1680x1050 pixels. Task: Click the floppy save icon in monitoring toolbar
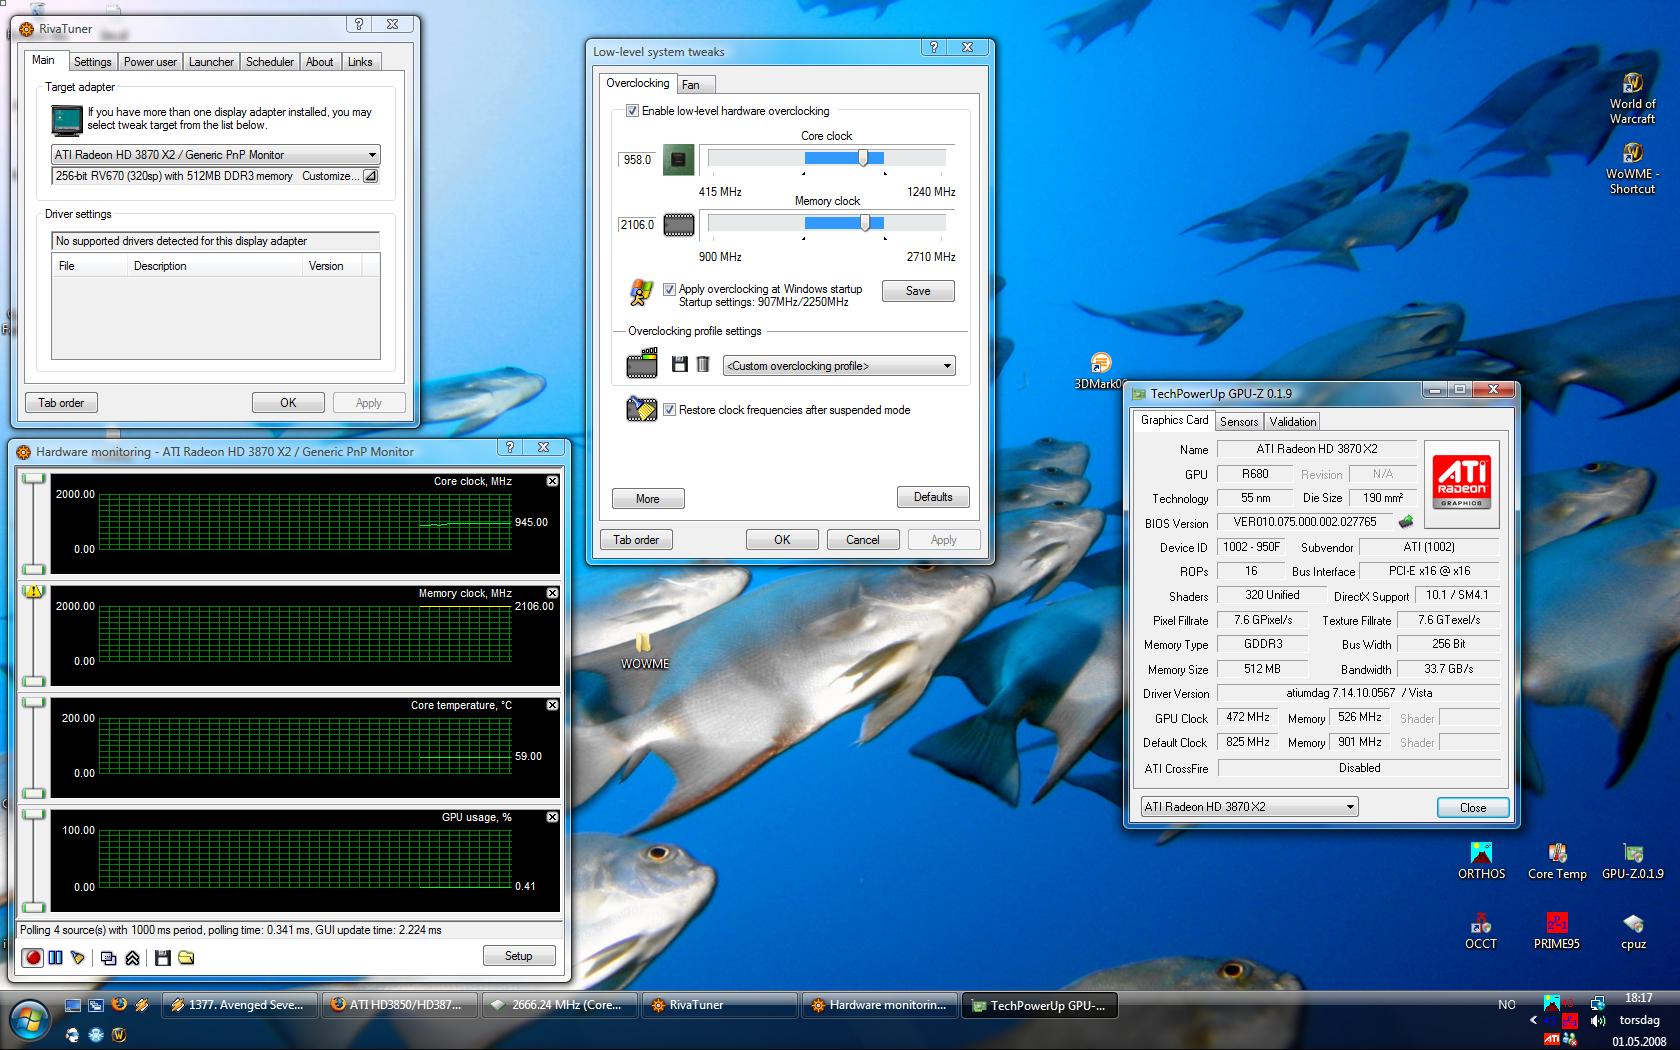pyautogui.click(x=163, y=957)
